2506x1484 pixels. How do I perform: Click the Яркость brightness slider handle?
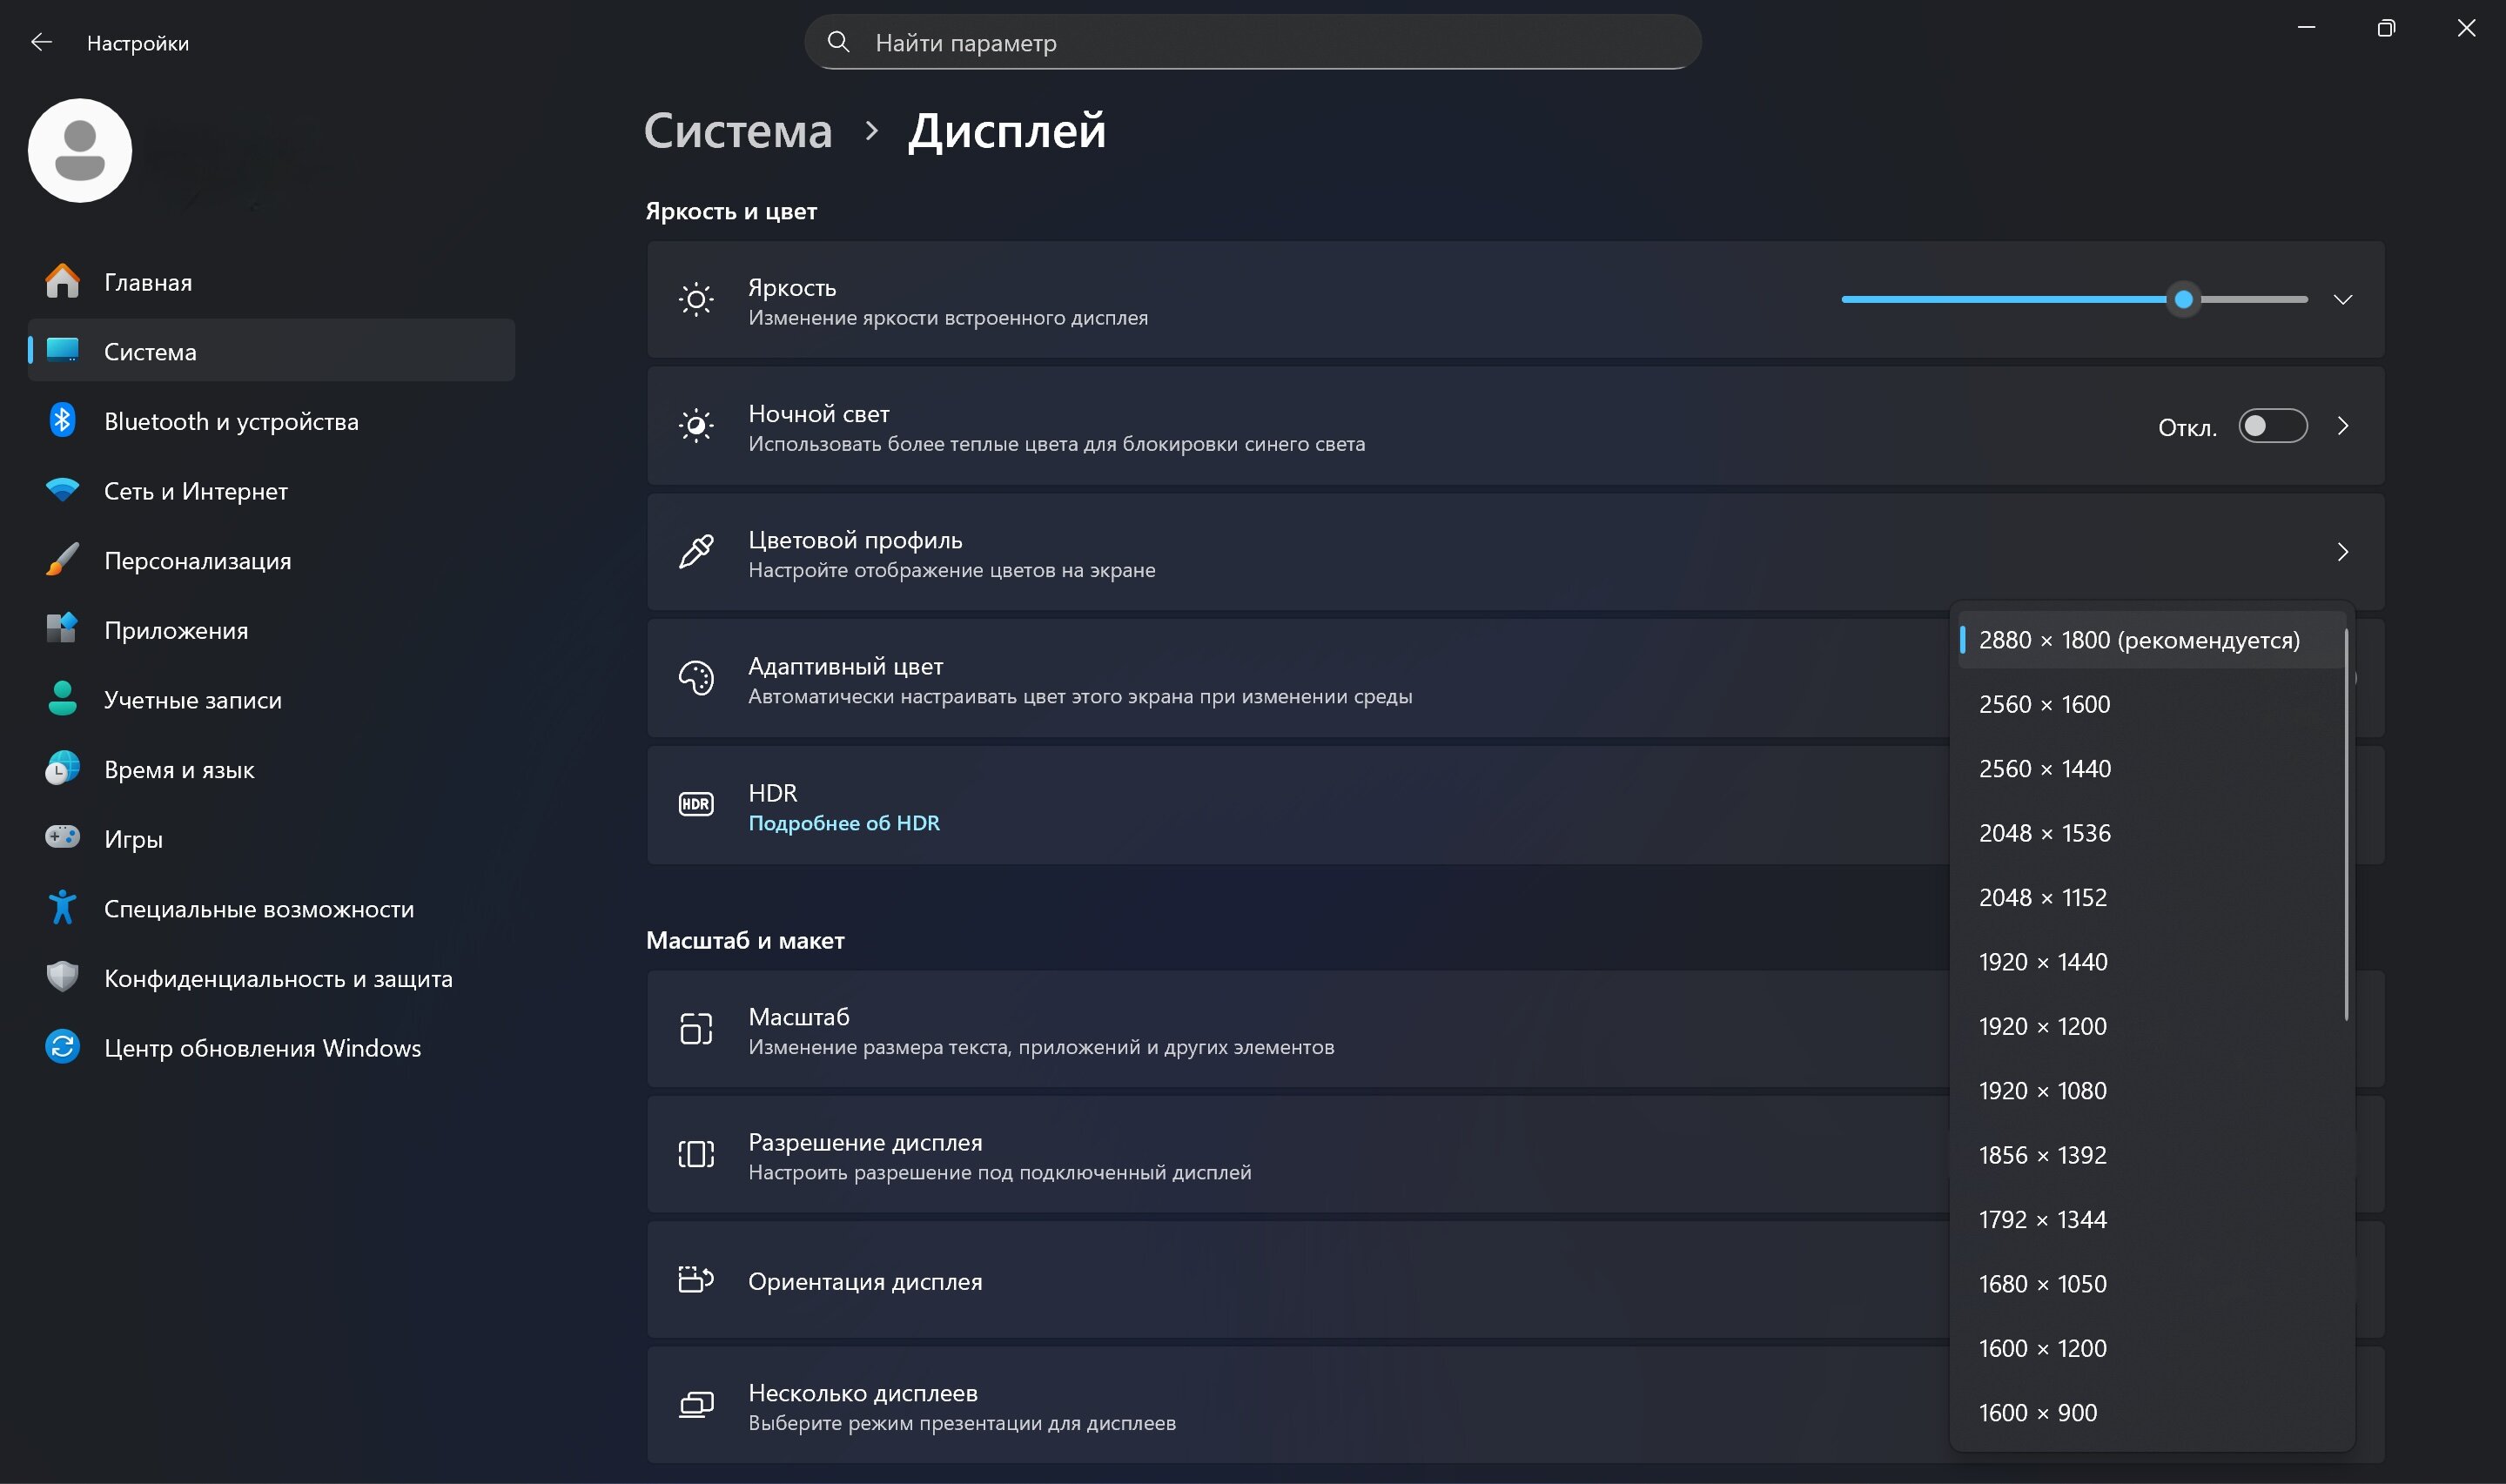coord(2184,299)
